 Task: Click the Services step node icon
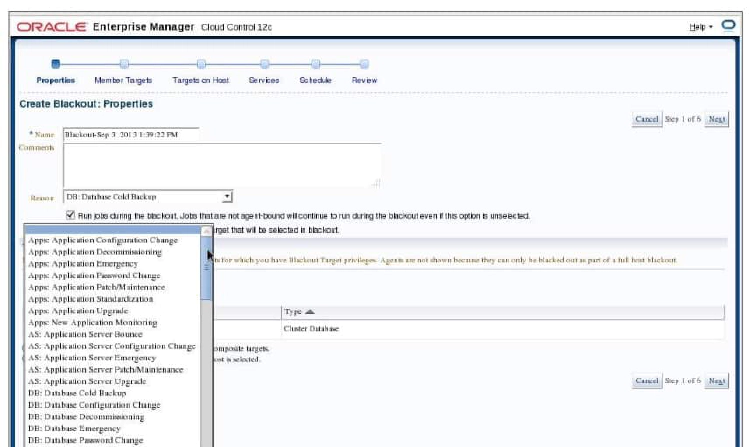pyautogui.click(x=265, y=64)
